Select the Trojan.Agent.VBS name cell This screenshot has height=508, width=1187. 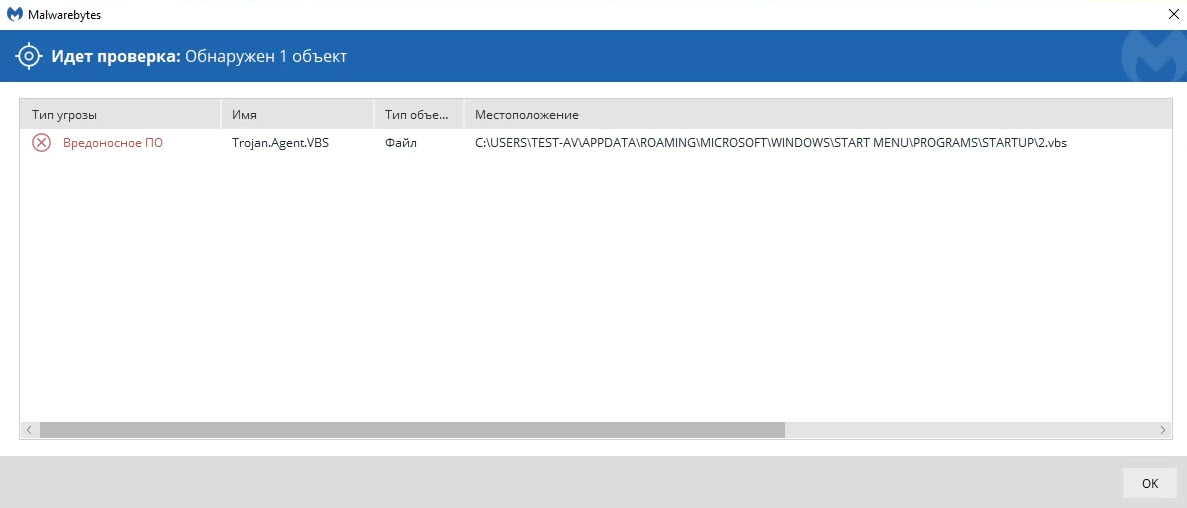[x=280, y=142]
